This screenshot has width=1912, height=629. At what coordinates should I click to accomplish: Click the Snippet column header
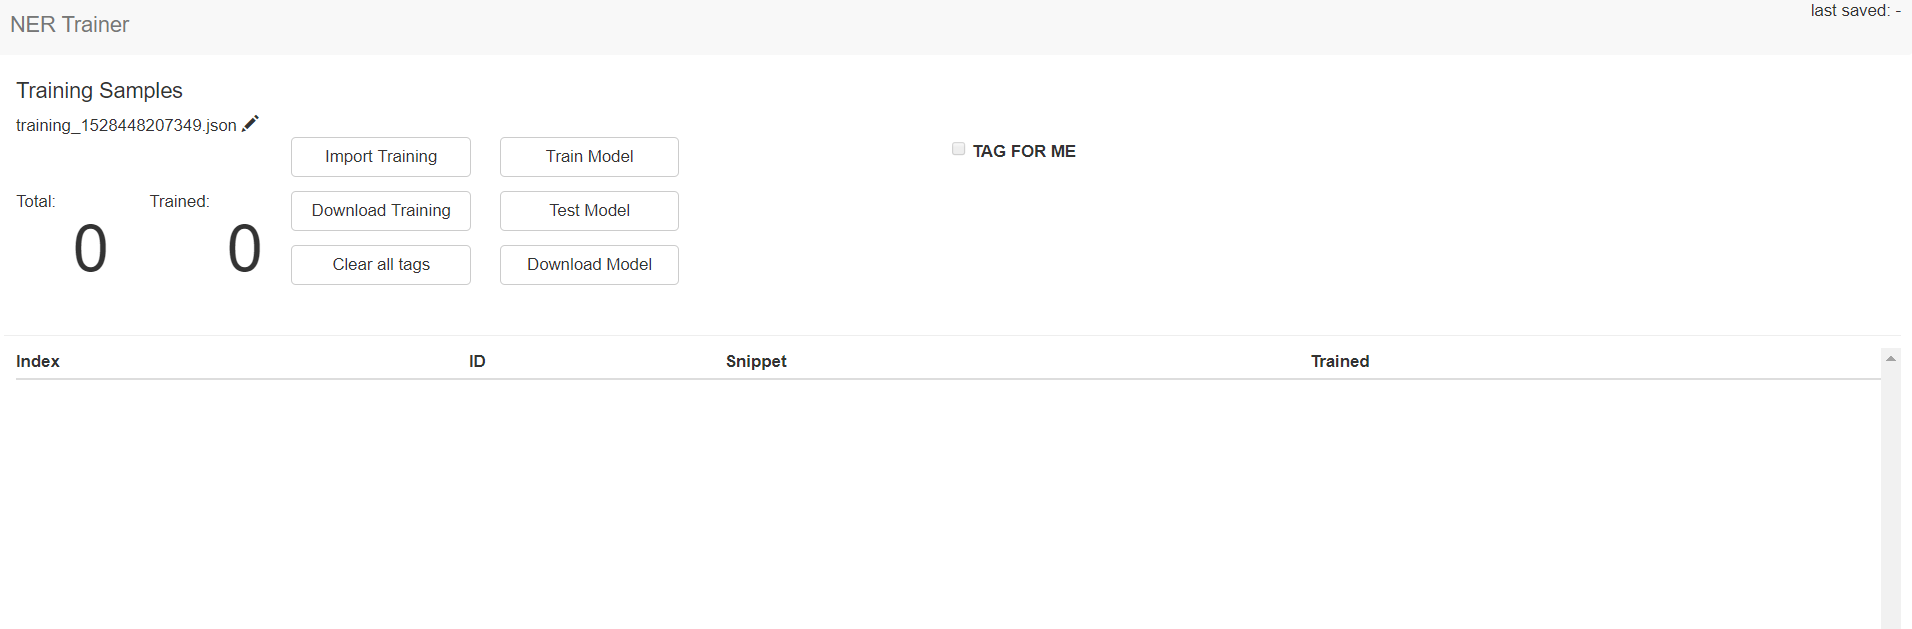click(x=756, y=361)
